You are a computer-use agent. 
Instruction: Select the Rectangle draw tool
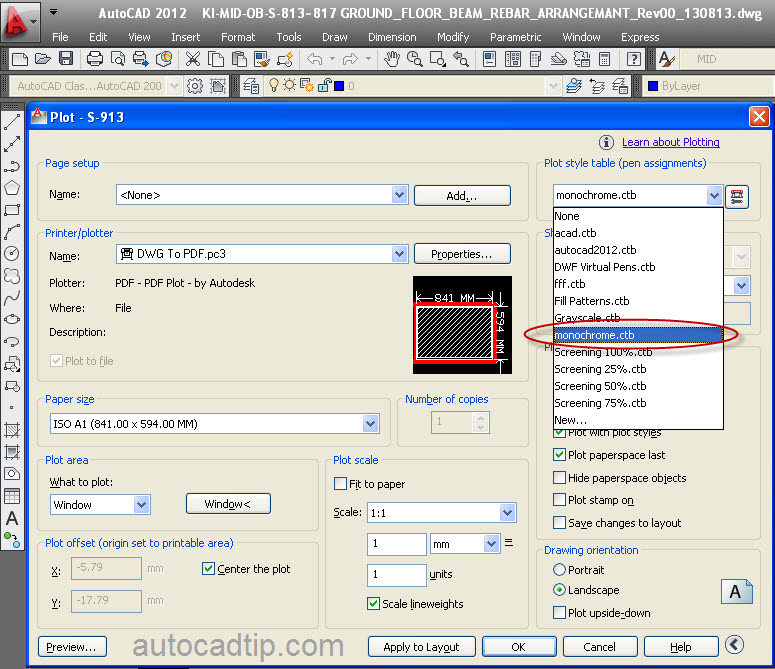coord(12,209)
